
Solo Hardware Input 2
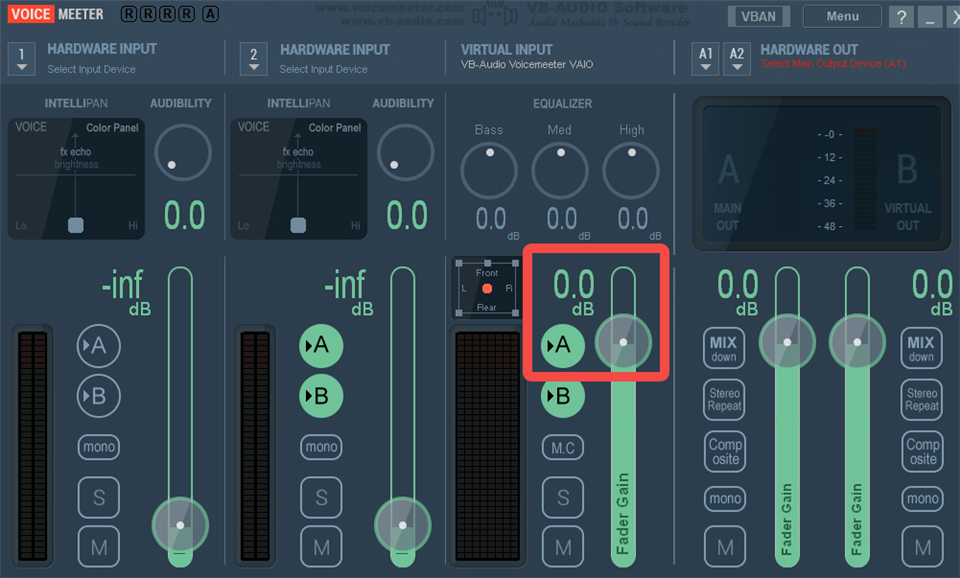[321, 497]
